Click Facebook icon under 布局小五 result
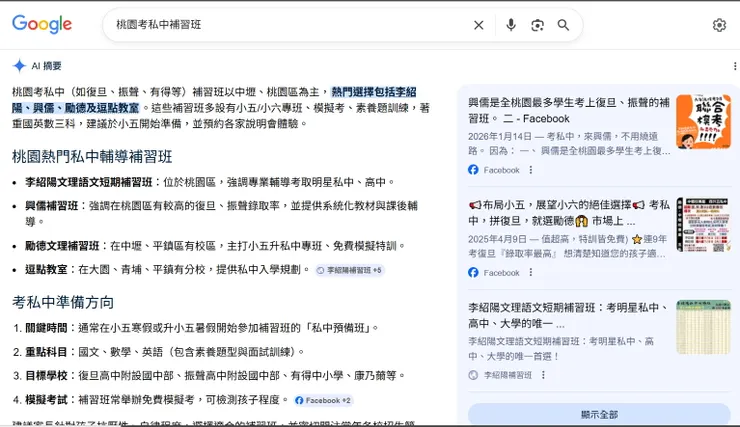The width and height of the screenshot is (740, 427). point(473,272)
